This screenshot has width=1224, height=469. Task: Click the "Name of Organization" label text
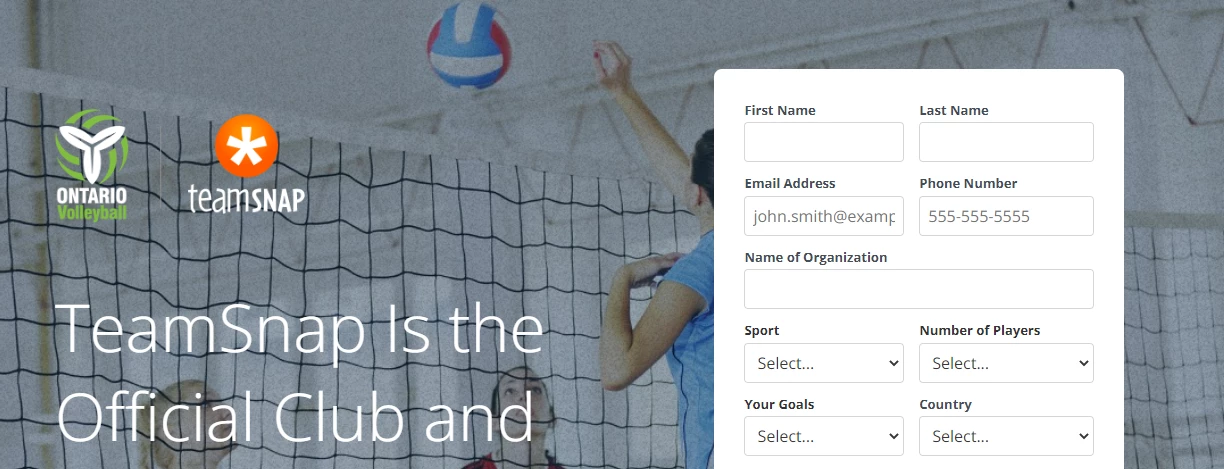816,257
